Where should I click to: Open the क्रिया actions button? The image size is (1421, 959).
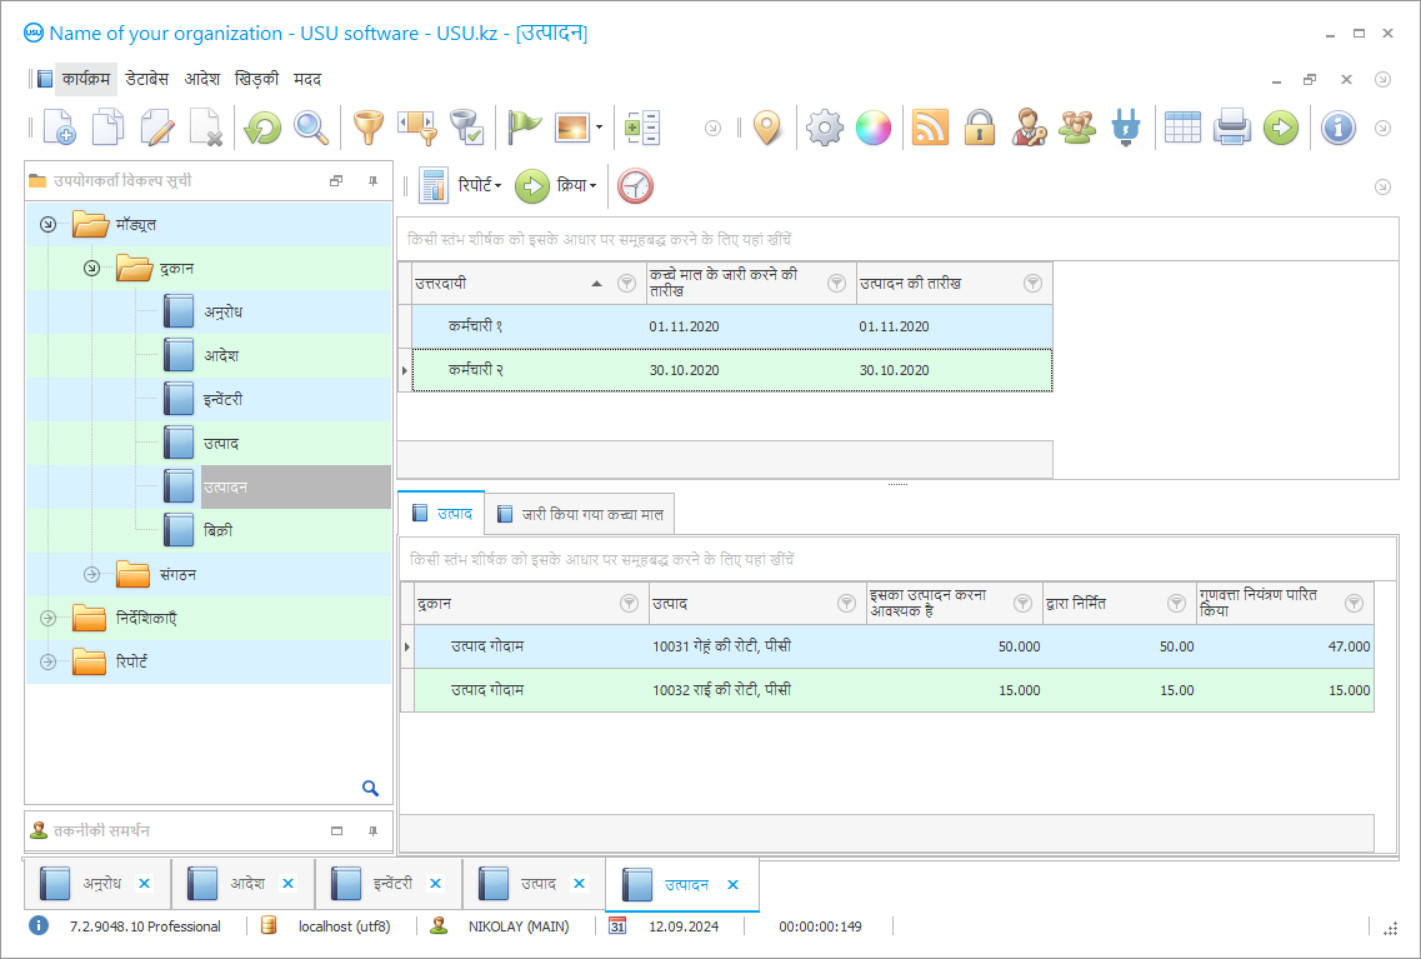575,186
